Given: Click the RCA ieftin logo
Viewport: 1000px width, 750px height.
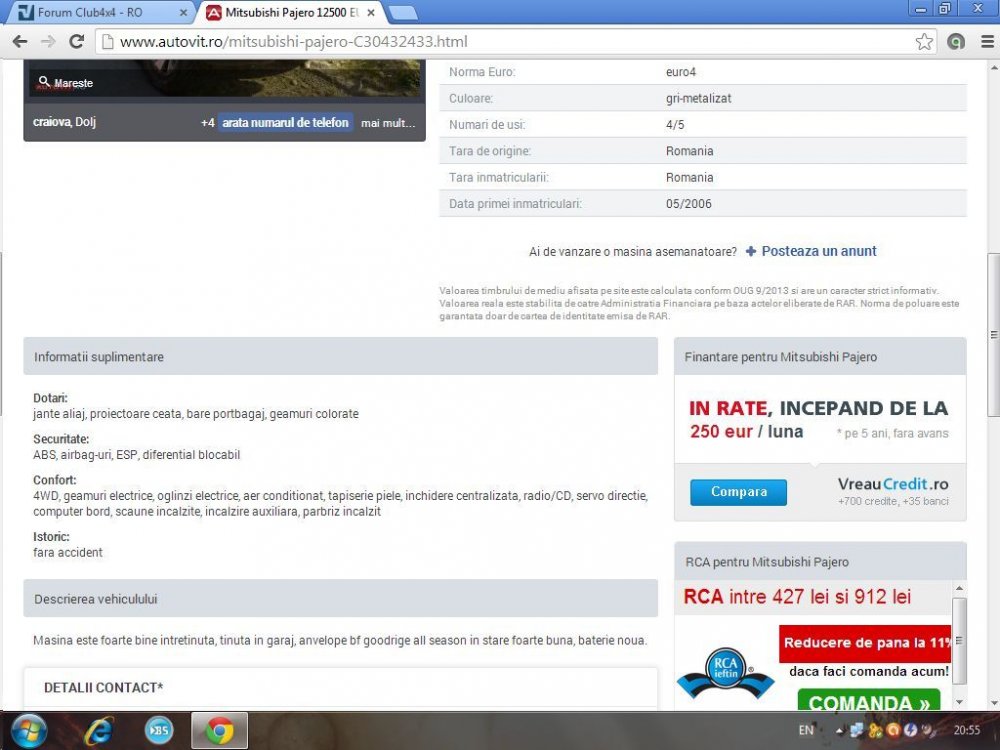Looking at the screenshot, I should 726,673.
